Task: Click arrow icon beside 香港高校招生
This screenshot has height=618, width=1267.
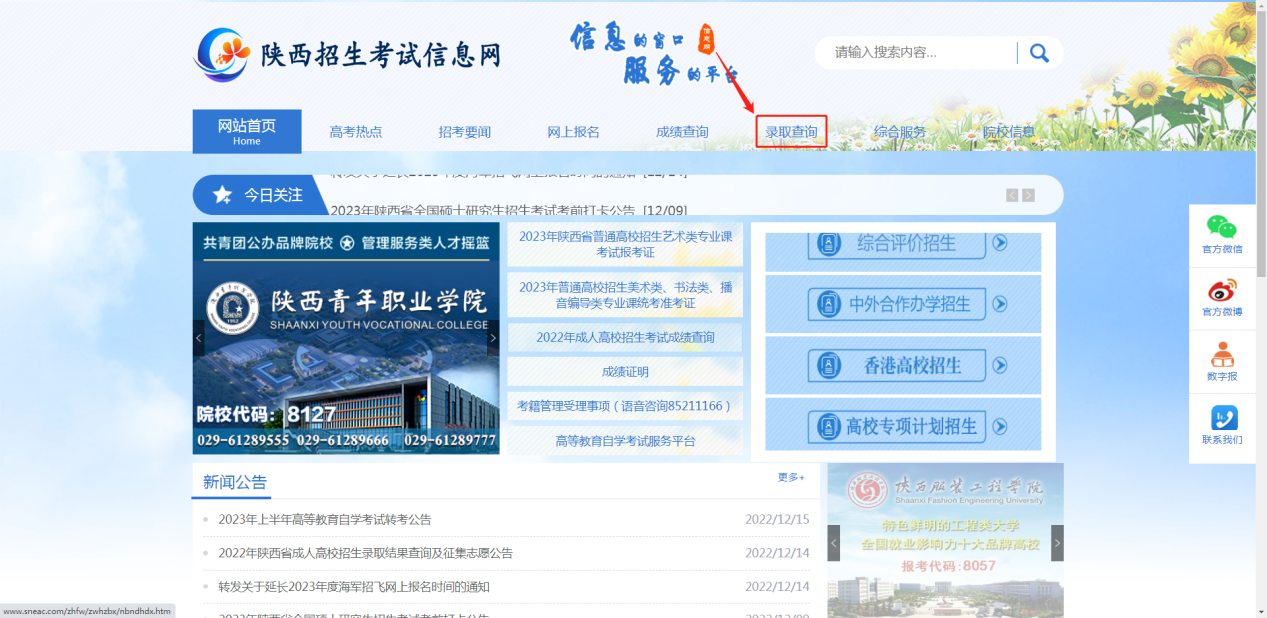Action: 999,365
